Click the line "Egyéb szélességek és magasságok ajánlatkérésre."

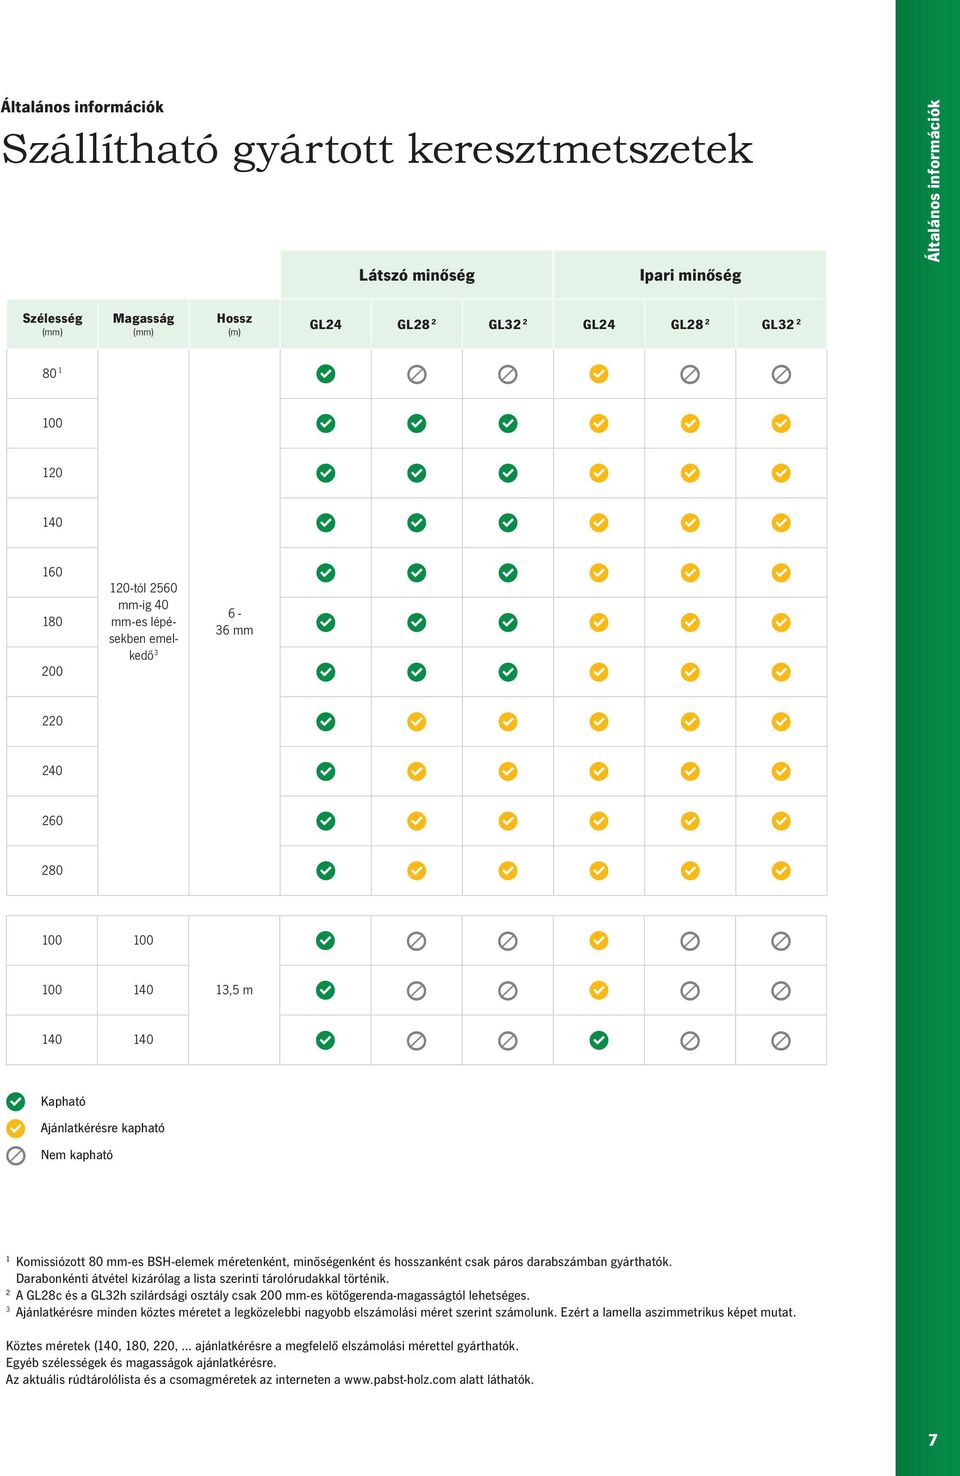click(141, 1363)
